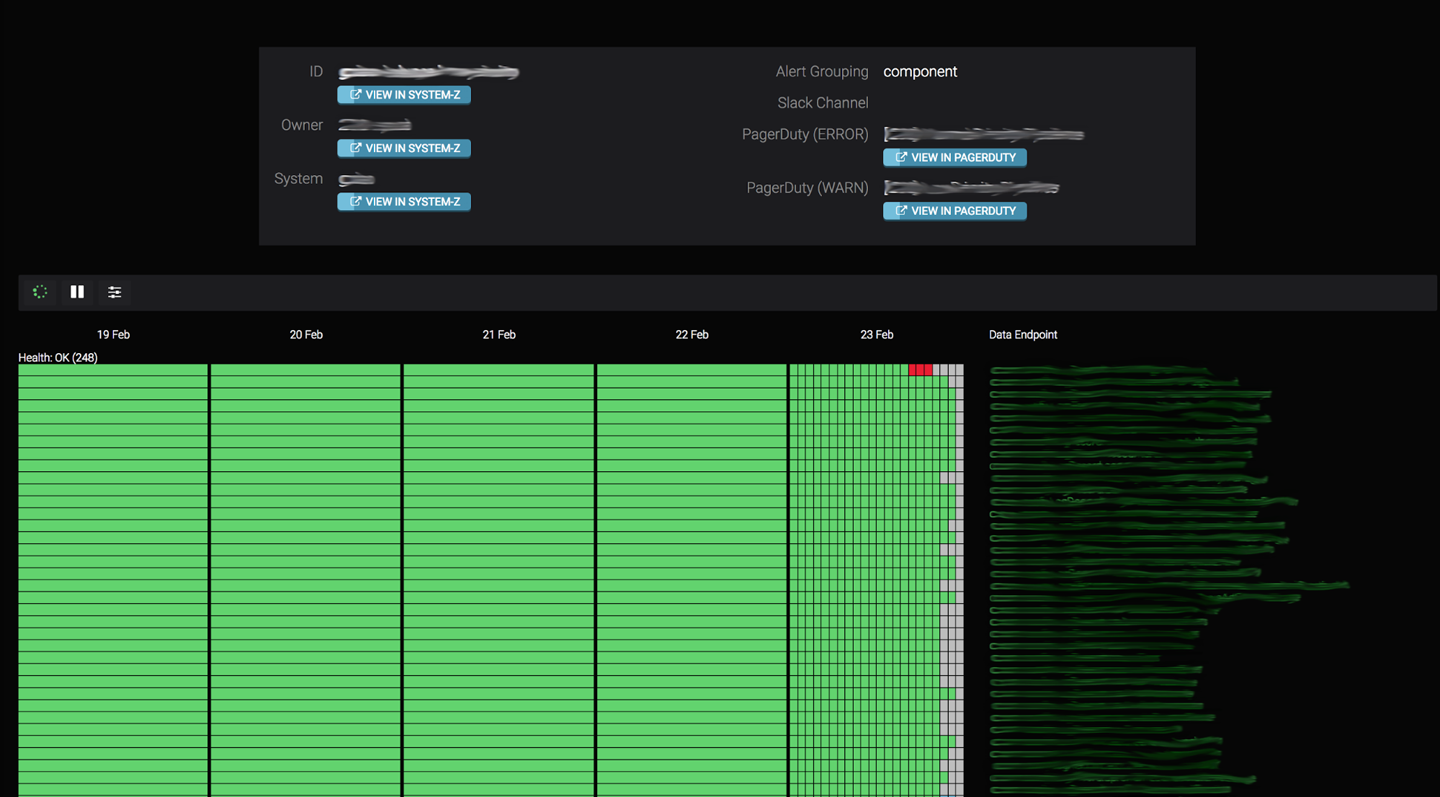This screenshot has width=1440, height=797.
Task: Open the topmost data endpoint link
Action: [x=1100, y=371]
